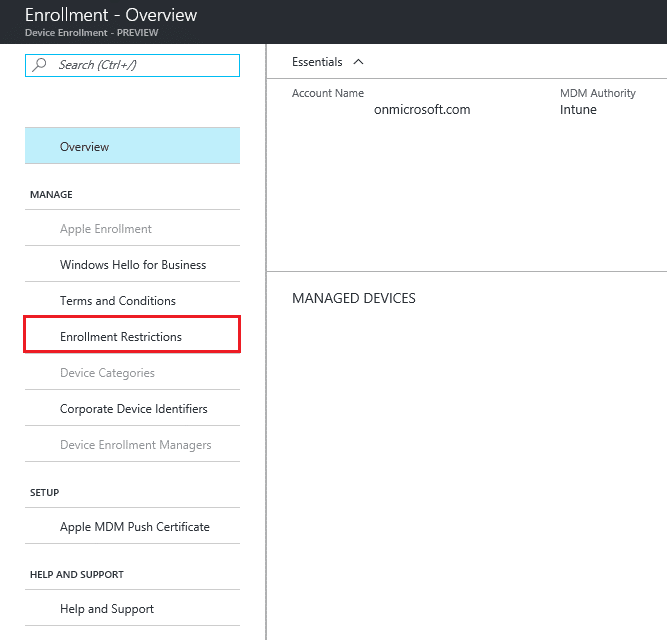Open Enrollment Restrictions

(x=132, y=336)
